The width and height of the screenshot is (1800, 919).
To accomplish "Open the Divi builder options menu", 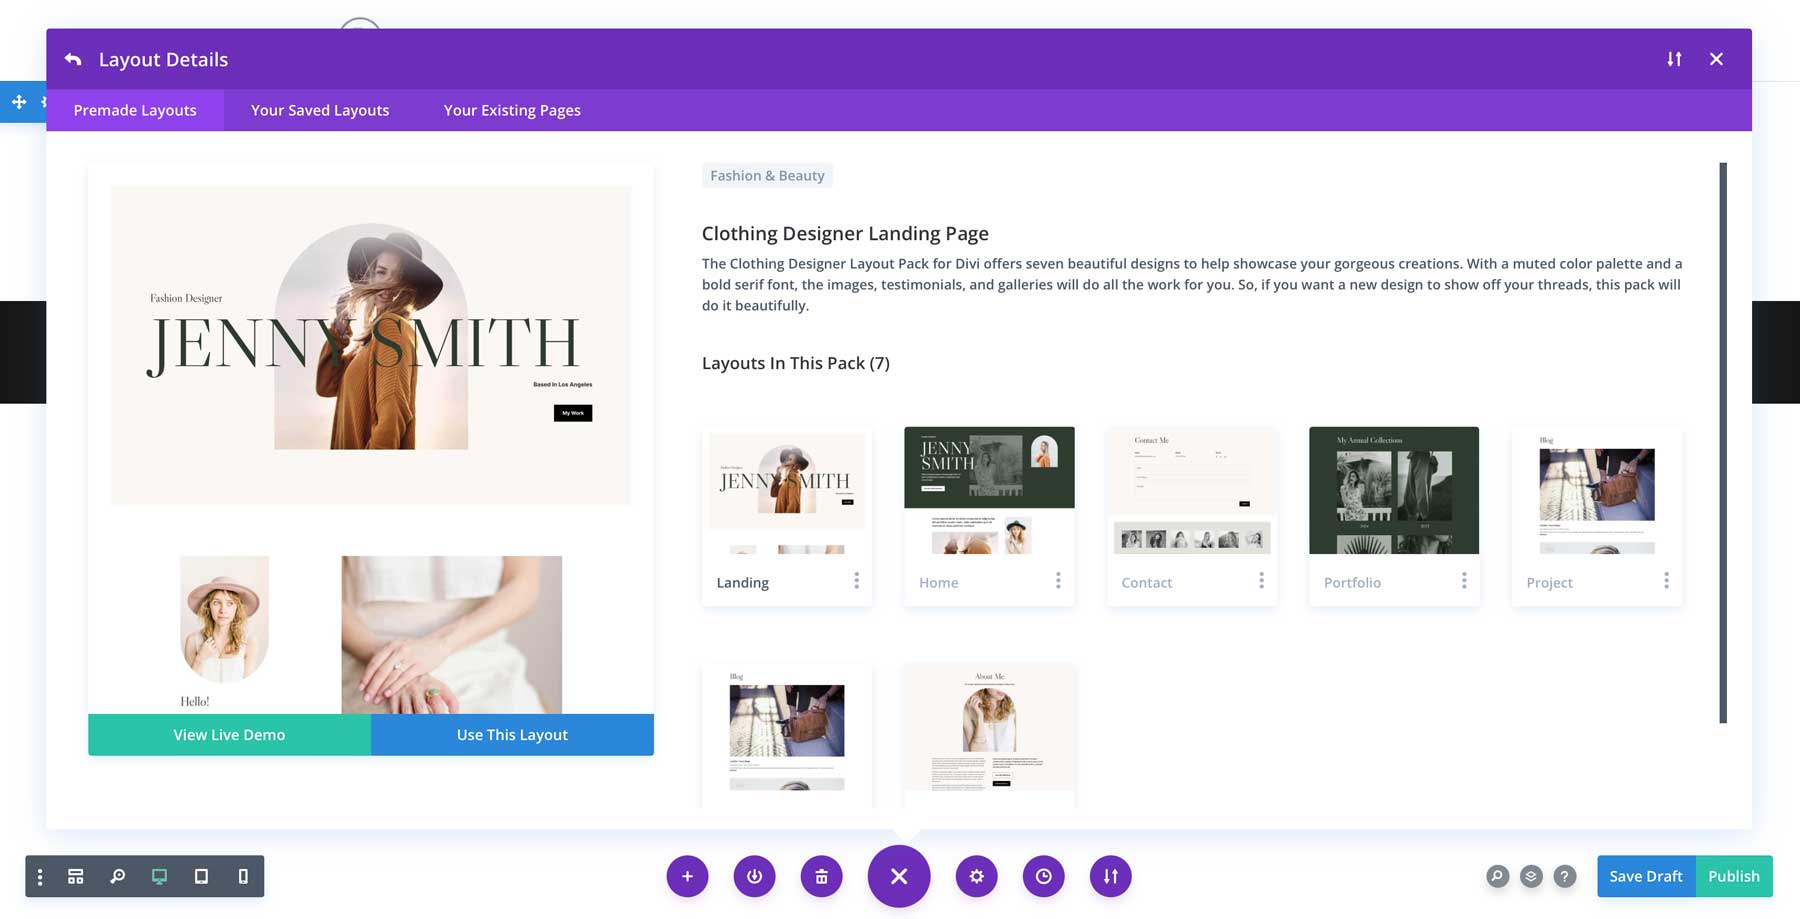I will click(x=39, y=876).
